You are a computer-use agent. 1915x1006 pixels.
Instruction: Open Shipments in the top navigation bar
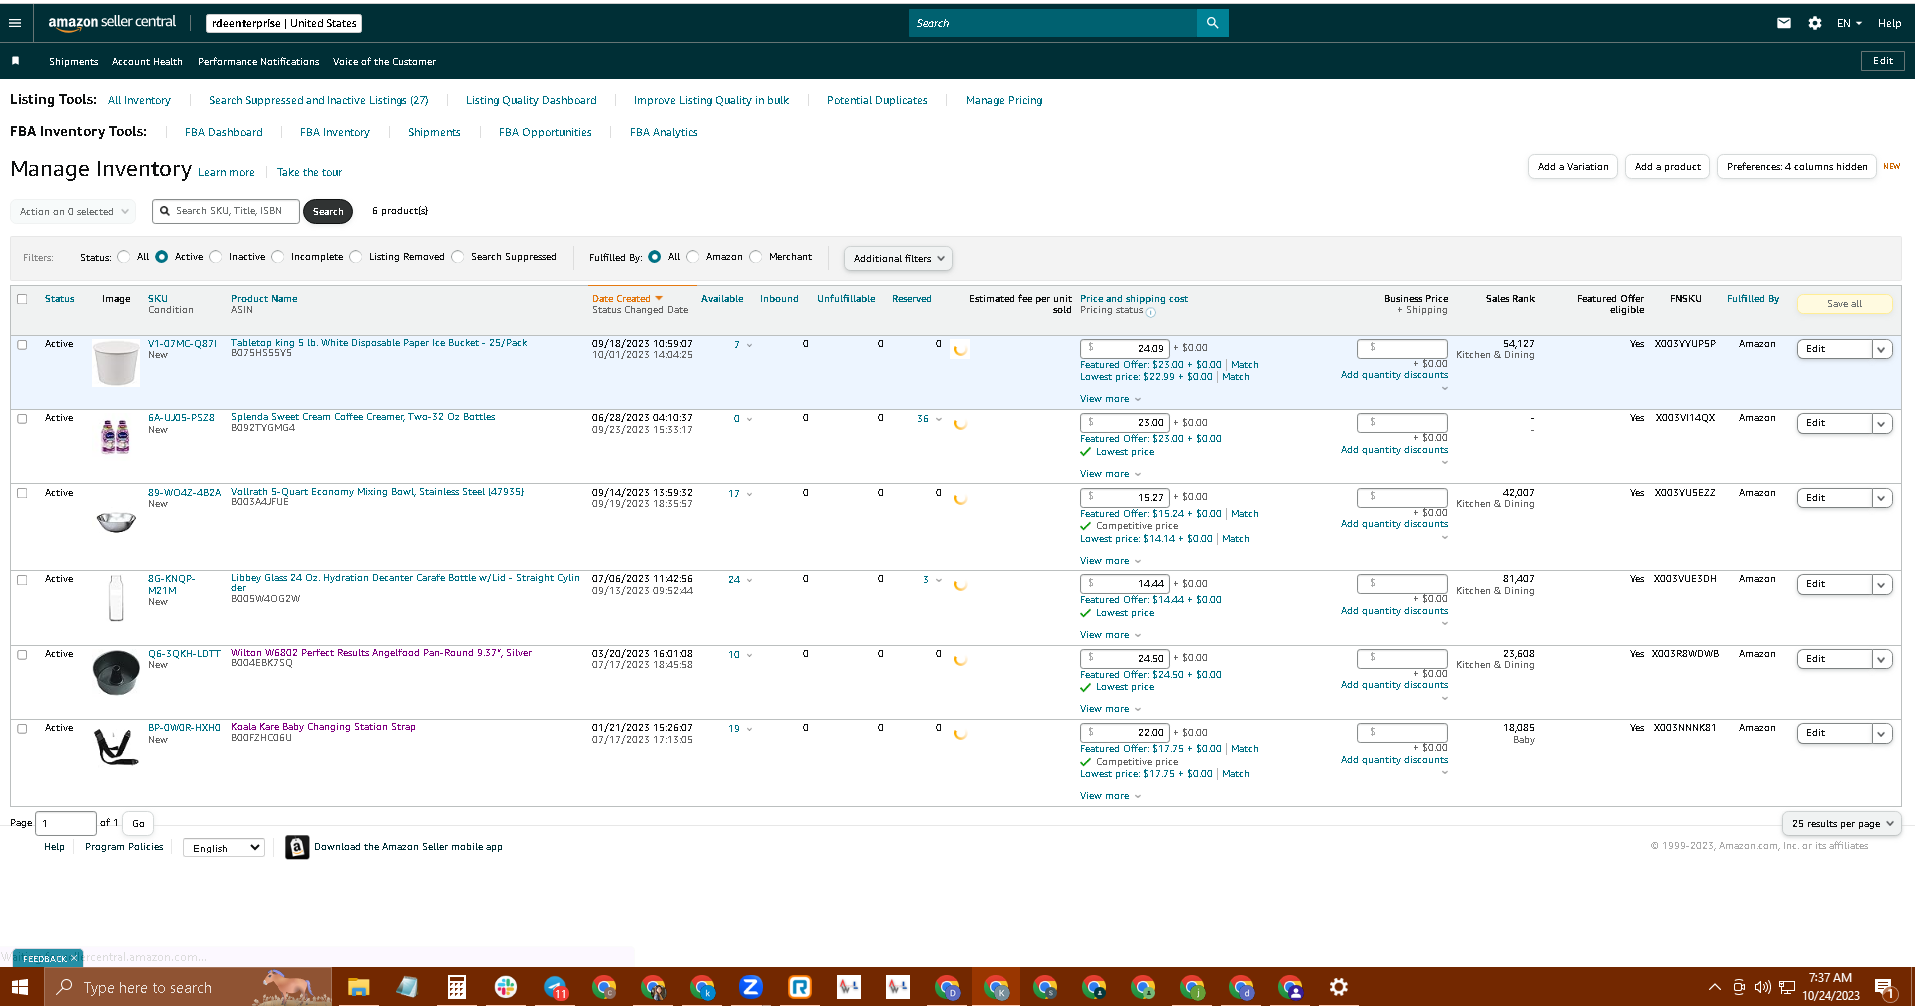click(x=74, y=62)
